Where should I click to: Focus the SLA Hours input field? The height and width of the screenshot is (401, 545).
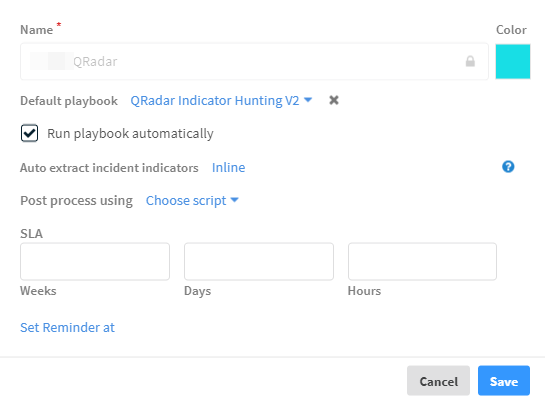[x=422, y=261]
